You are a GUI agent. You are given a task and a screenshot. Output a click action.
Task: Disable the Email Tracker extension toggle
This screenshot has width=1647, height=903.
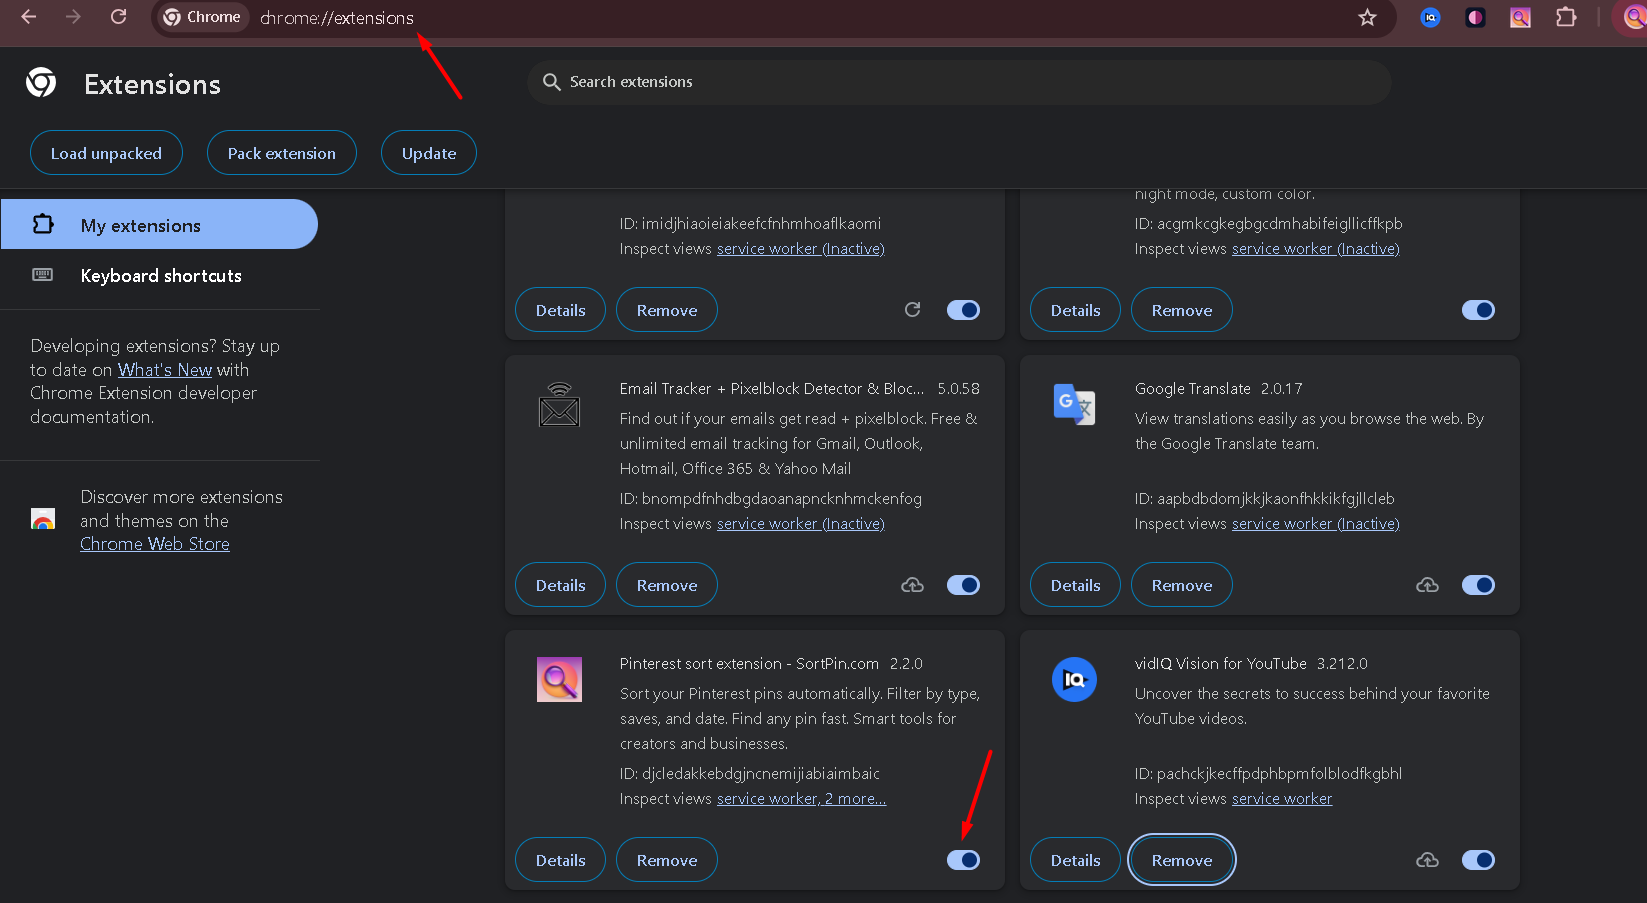click(963, 585)
